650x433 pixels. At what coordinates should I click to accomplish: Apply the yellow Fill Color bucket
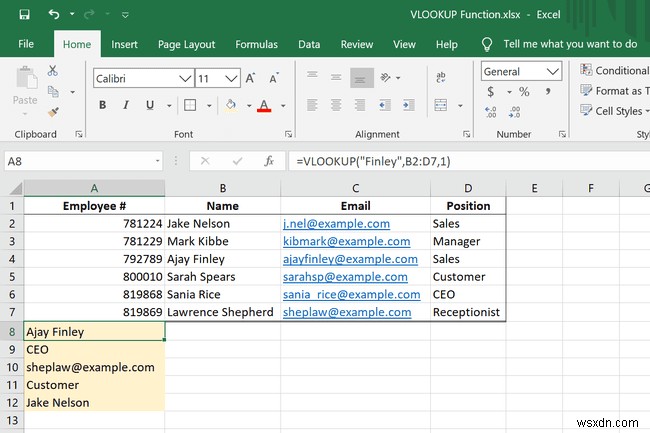[x=231, y=105]
